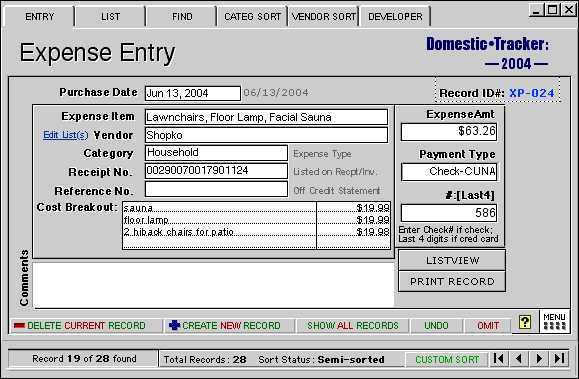Go to the previous record
The height and width of the screenshot is (379, 579).
[x=518, y=359]
